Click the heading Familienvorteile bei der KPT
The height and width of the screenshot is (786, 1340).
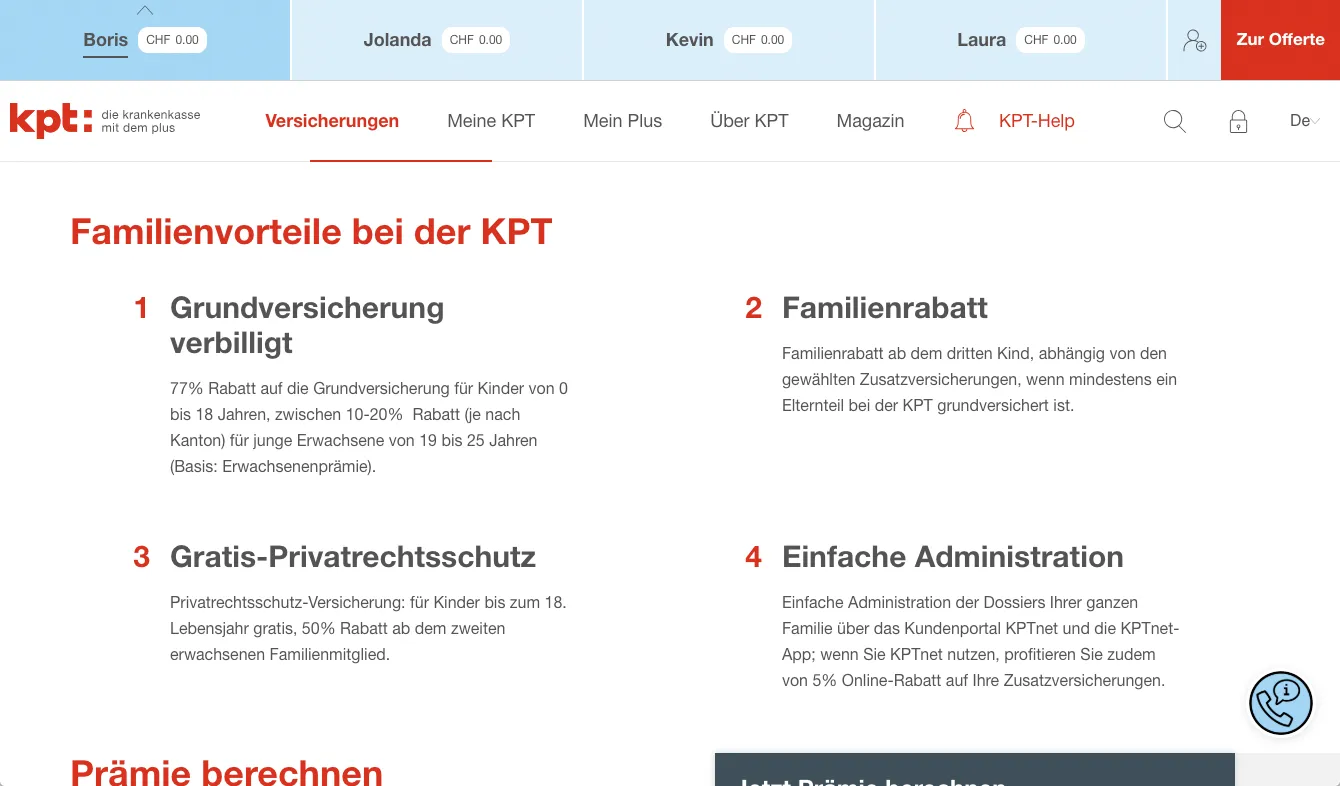coord(311,232)
